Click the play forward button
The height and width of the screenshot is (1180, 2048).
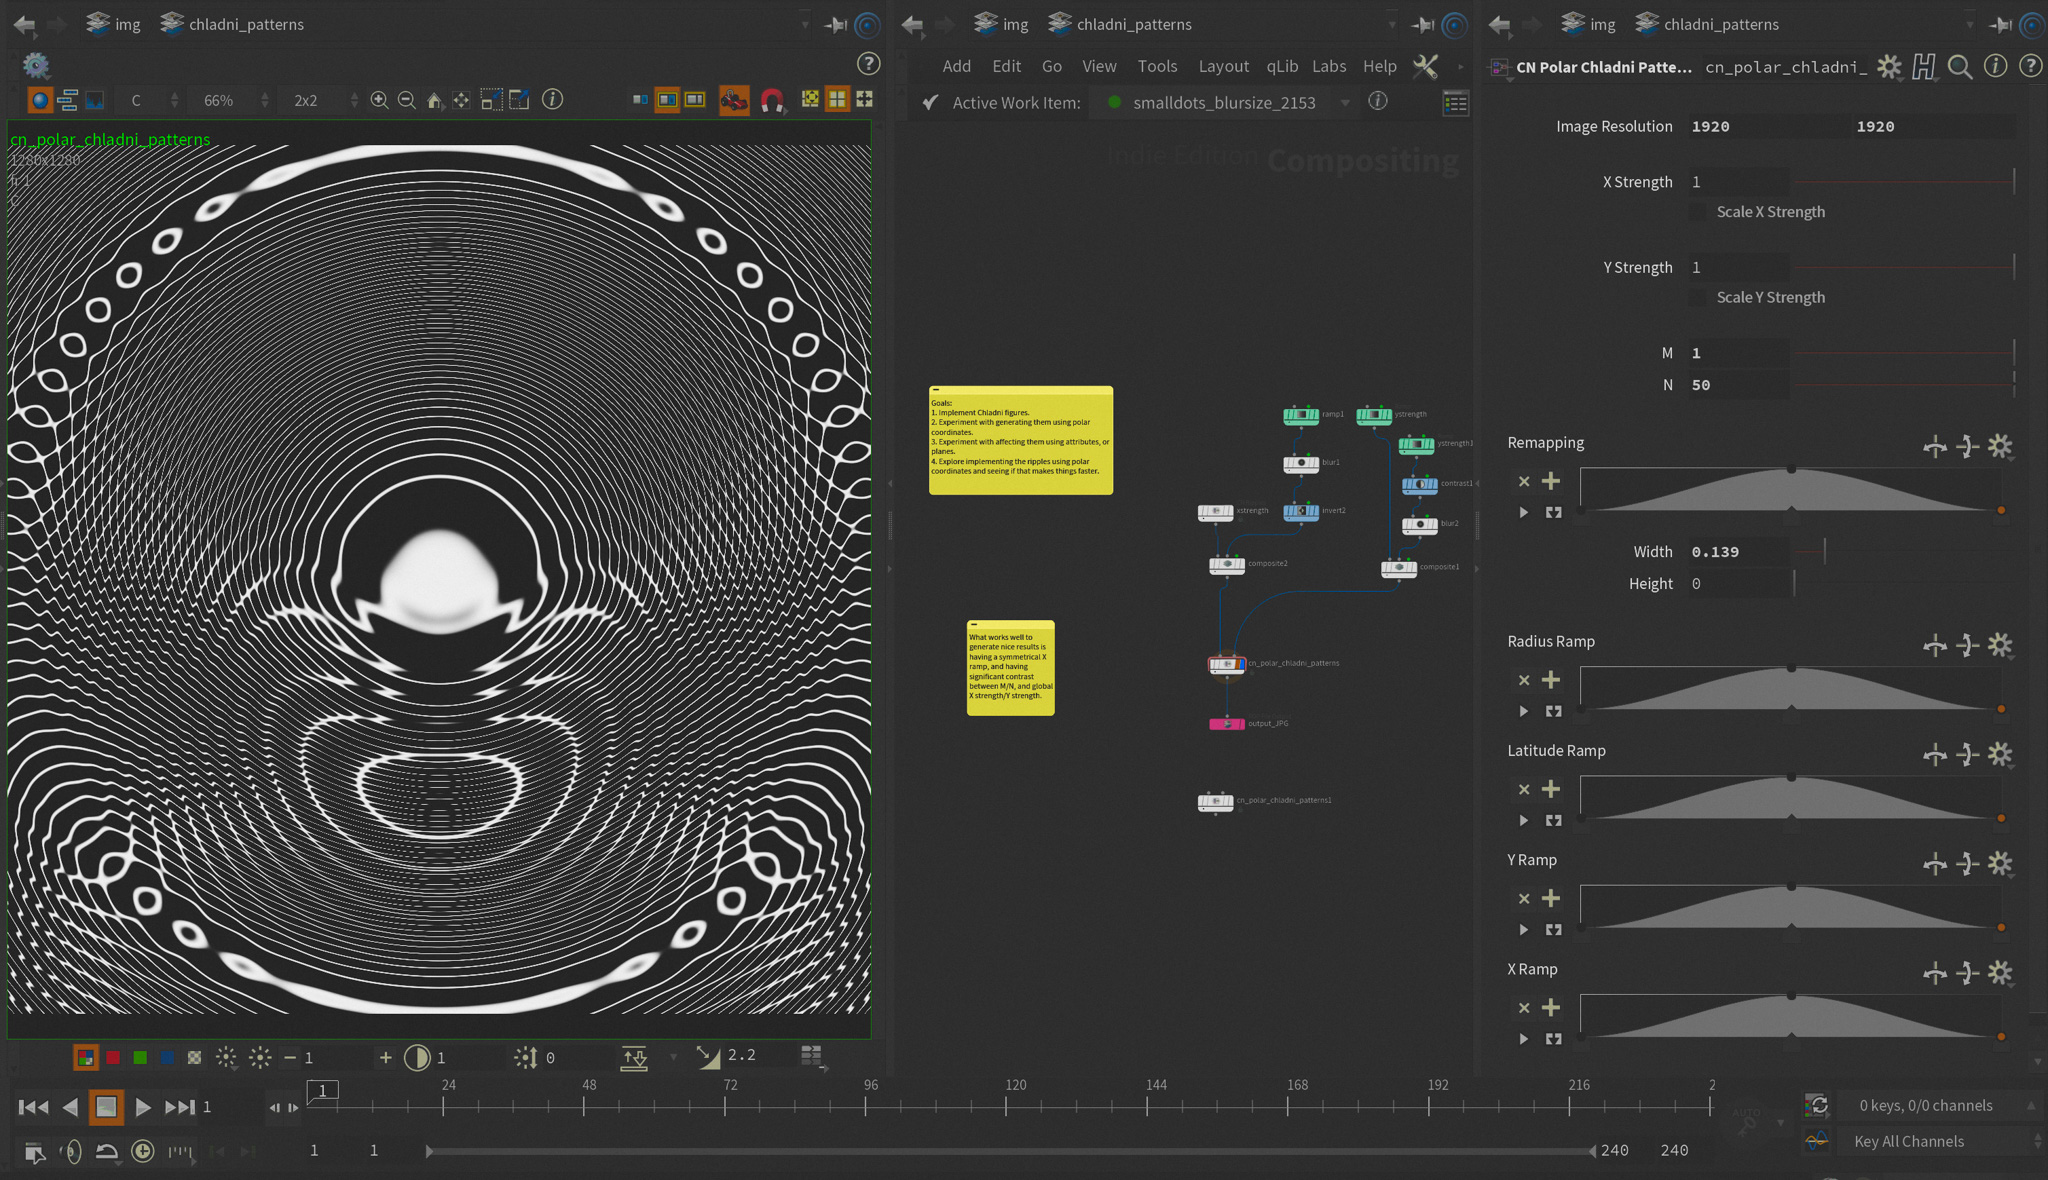[x=143, y=1107]
